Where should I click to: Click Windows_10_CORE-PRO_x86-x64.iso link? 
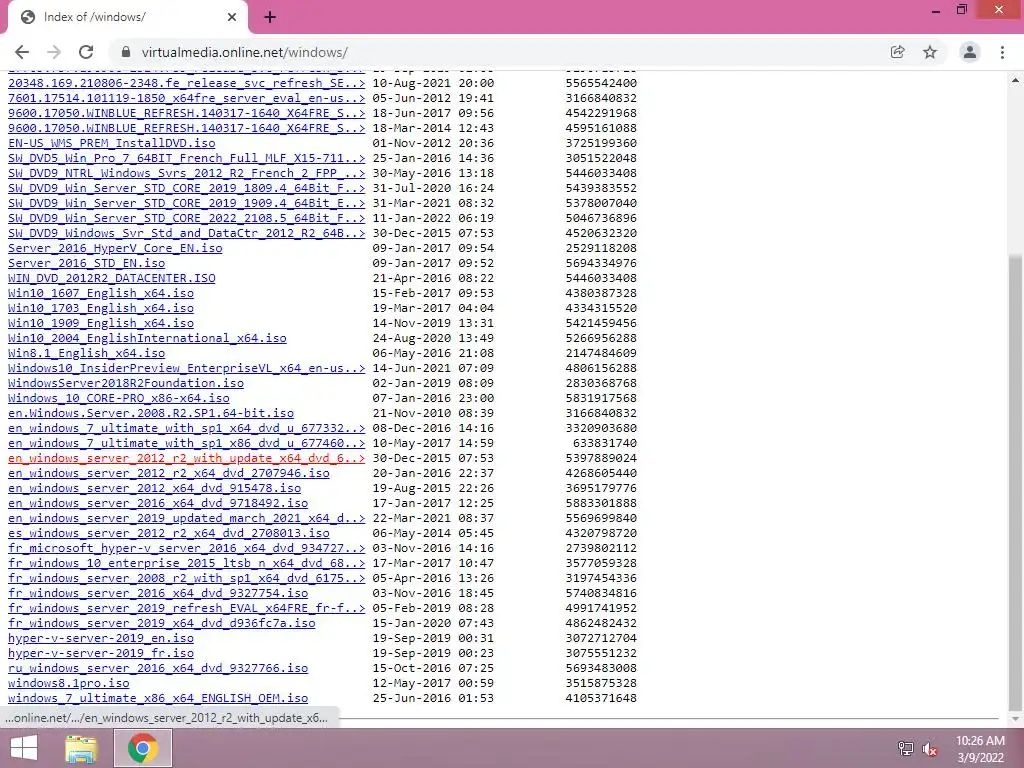click(x=119, y=398)
